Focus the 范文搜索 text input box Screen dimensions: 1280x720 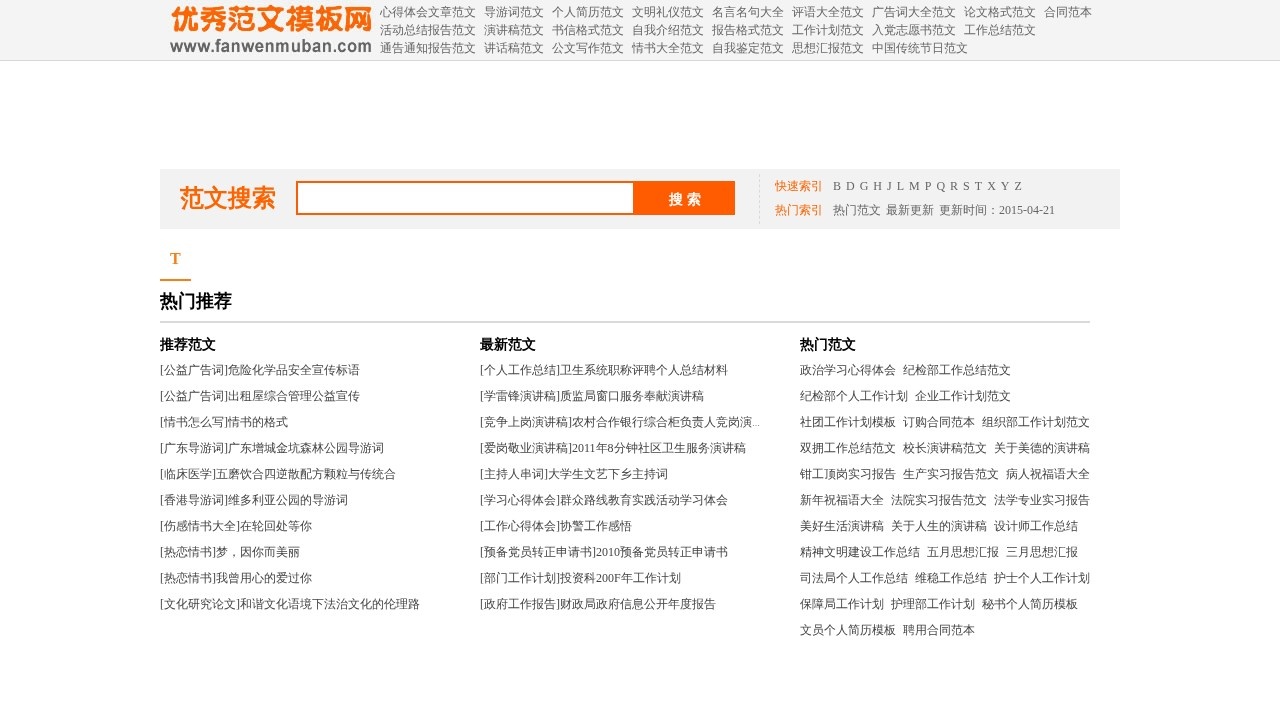(x=465, y=198)
